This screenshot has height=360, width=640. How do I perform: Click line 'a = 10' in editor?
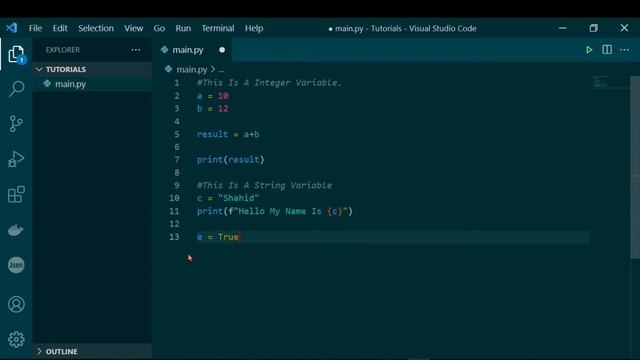pos(213,96)
